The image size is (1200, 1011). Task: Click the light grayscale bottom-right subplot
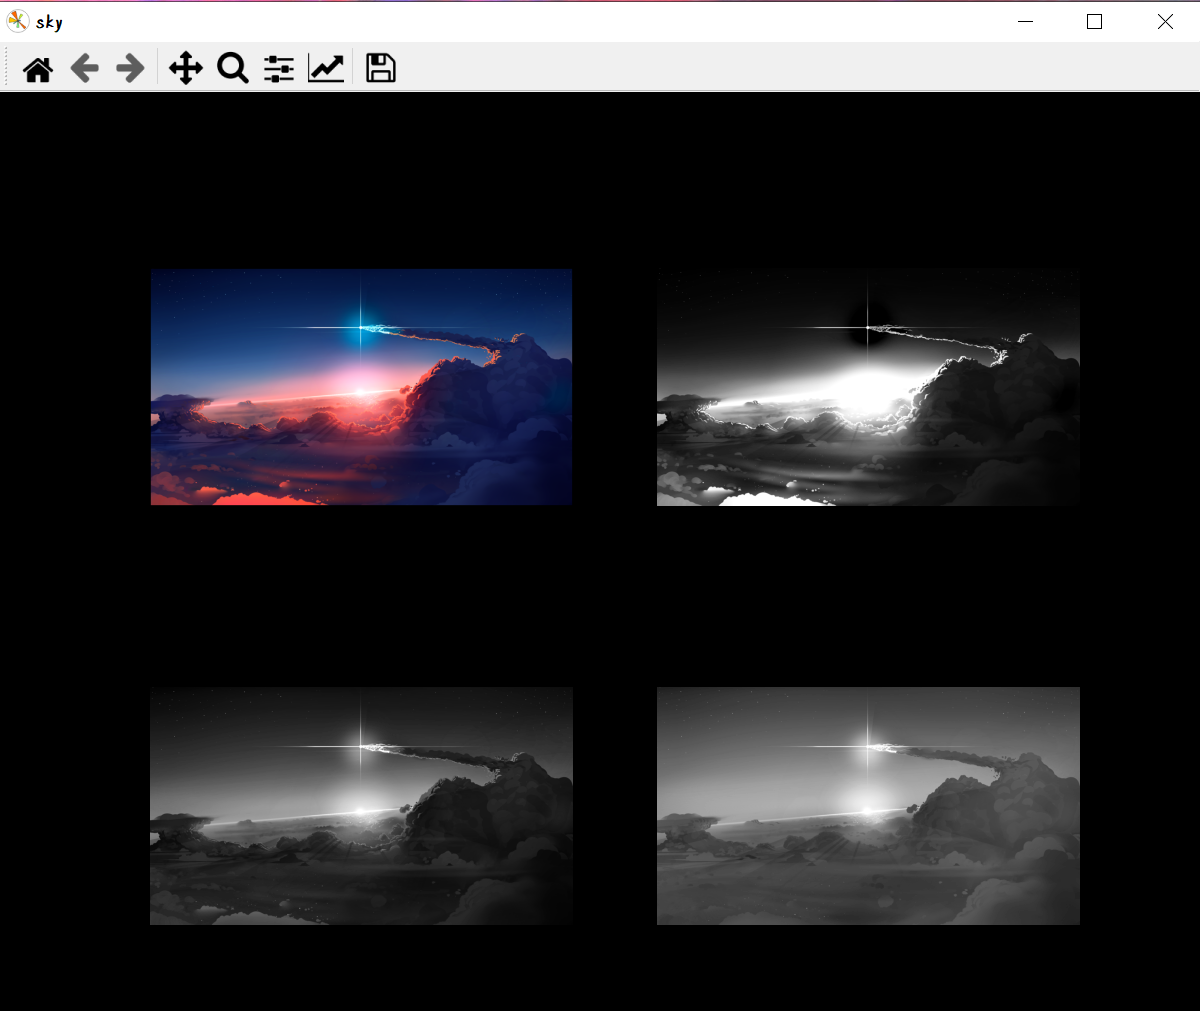pos(868,806)
